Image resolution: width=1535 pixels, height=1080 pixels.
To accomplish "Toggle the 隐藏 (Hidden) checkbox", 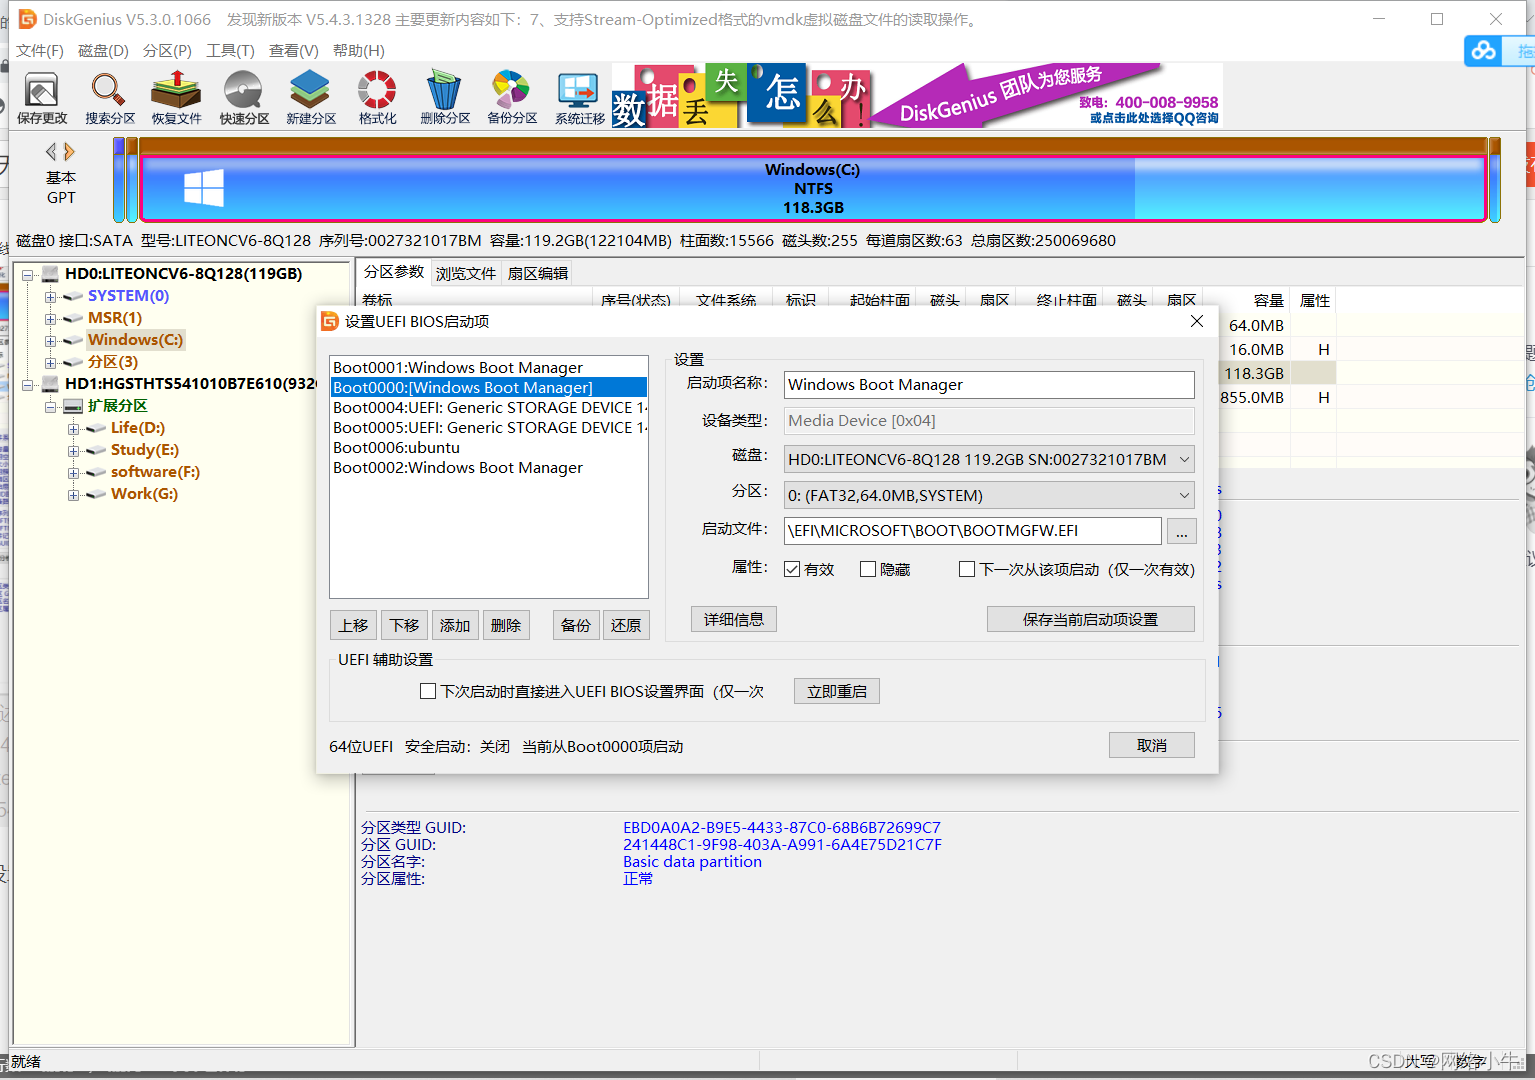I will [x=868, y=569].
